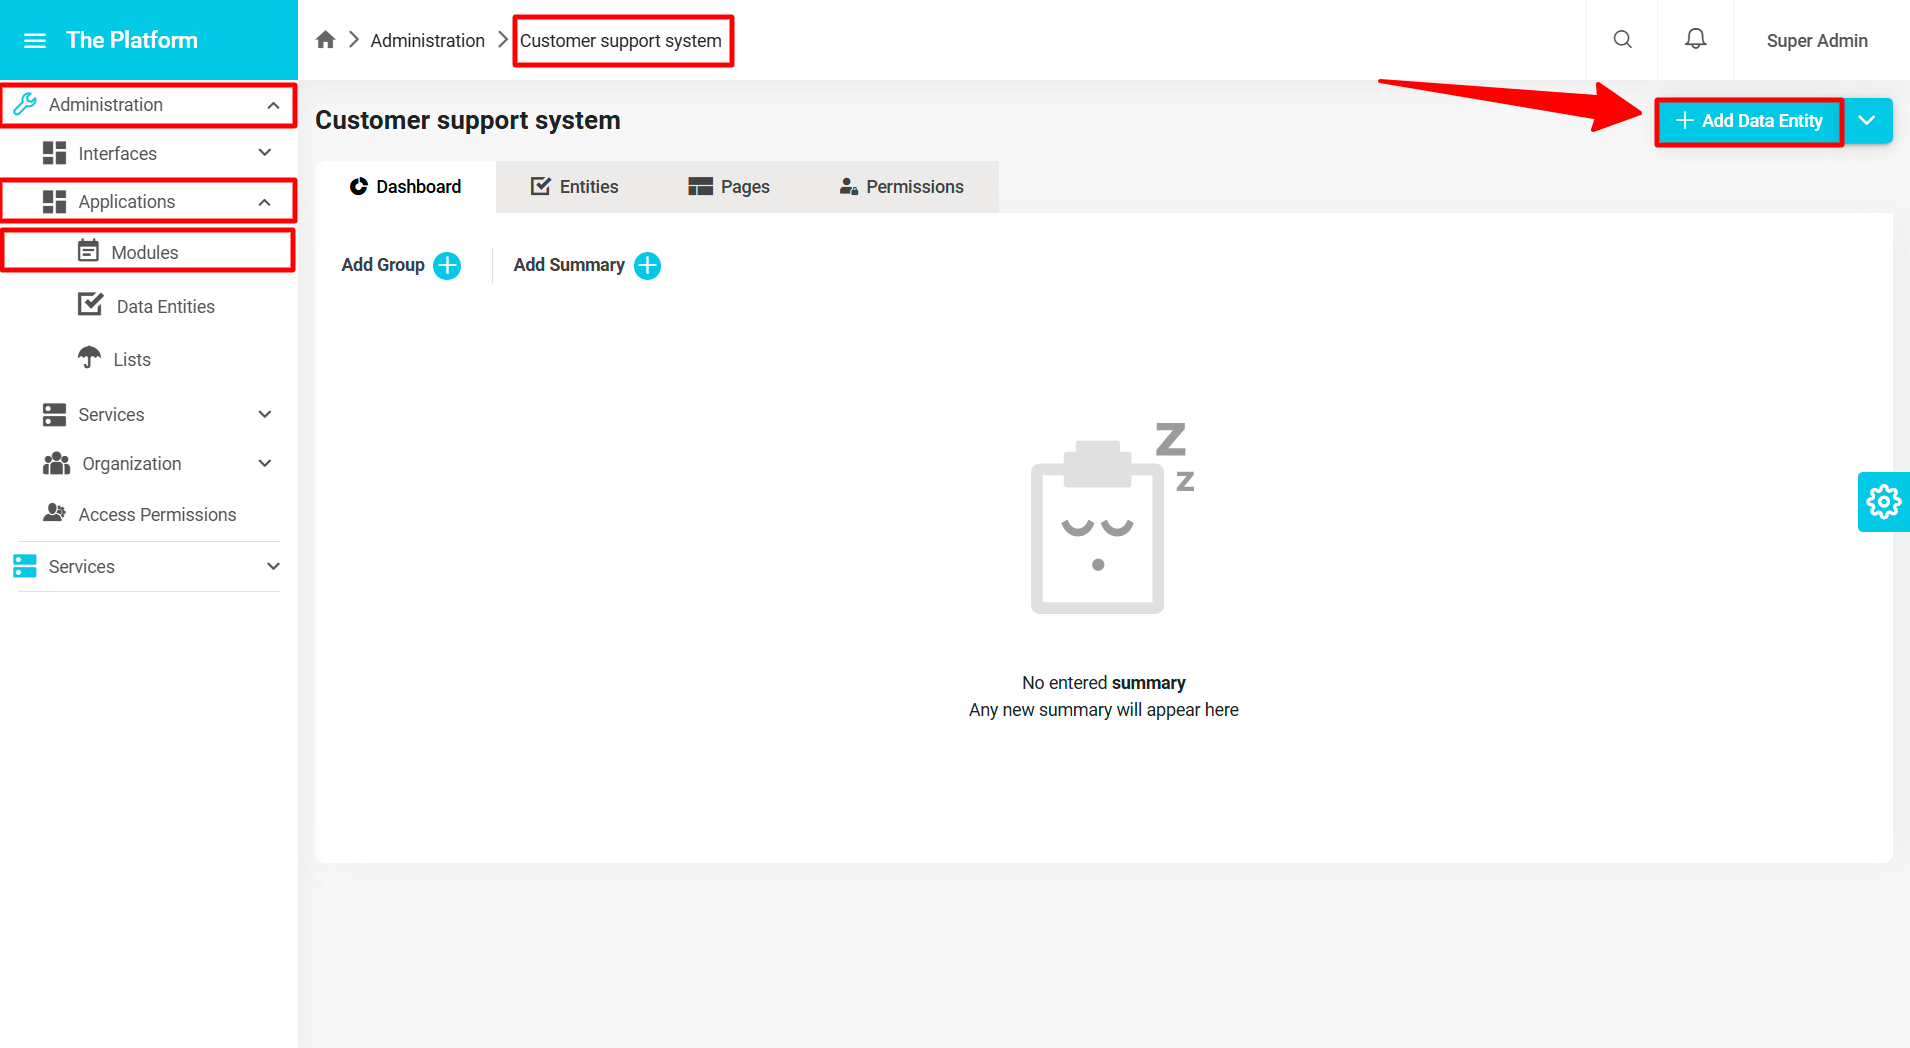Open dropdown arrow next to Add Data Entity
Image resolution: width=1910 pixels, height=1048 pixels.
click(x=1866, y=121)
